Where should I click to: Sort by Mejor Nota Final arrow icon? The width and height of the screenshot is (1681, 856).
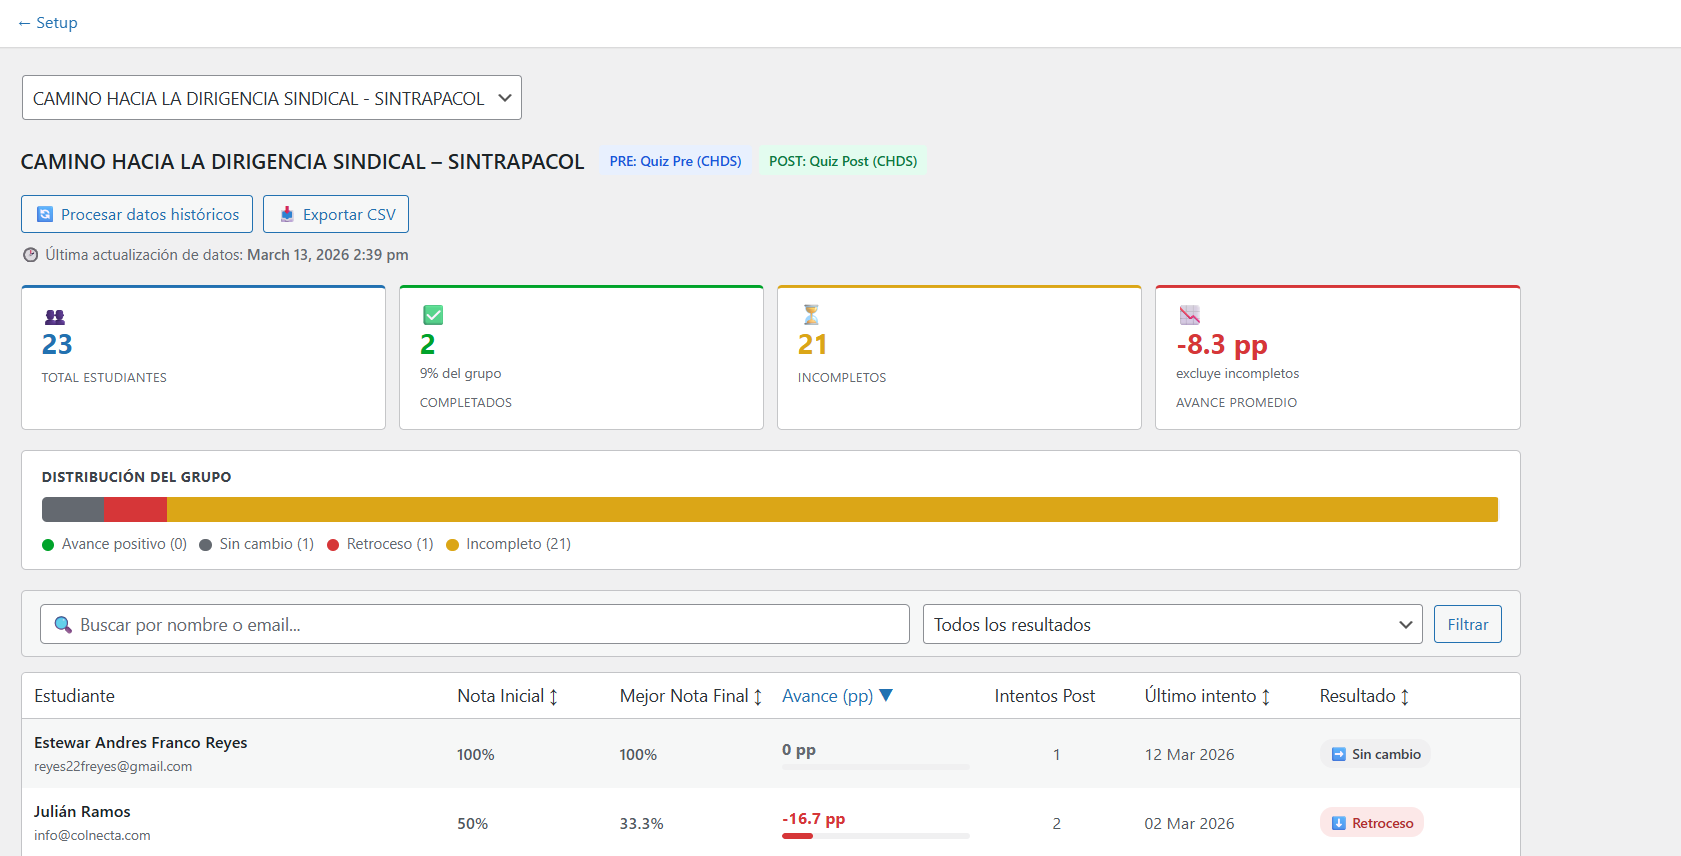758,697
